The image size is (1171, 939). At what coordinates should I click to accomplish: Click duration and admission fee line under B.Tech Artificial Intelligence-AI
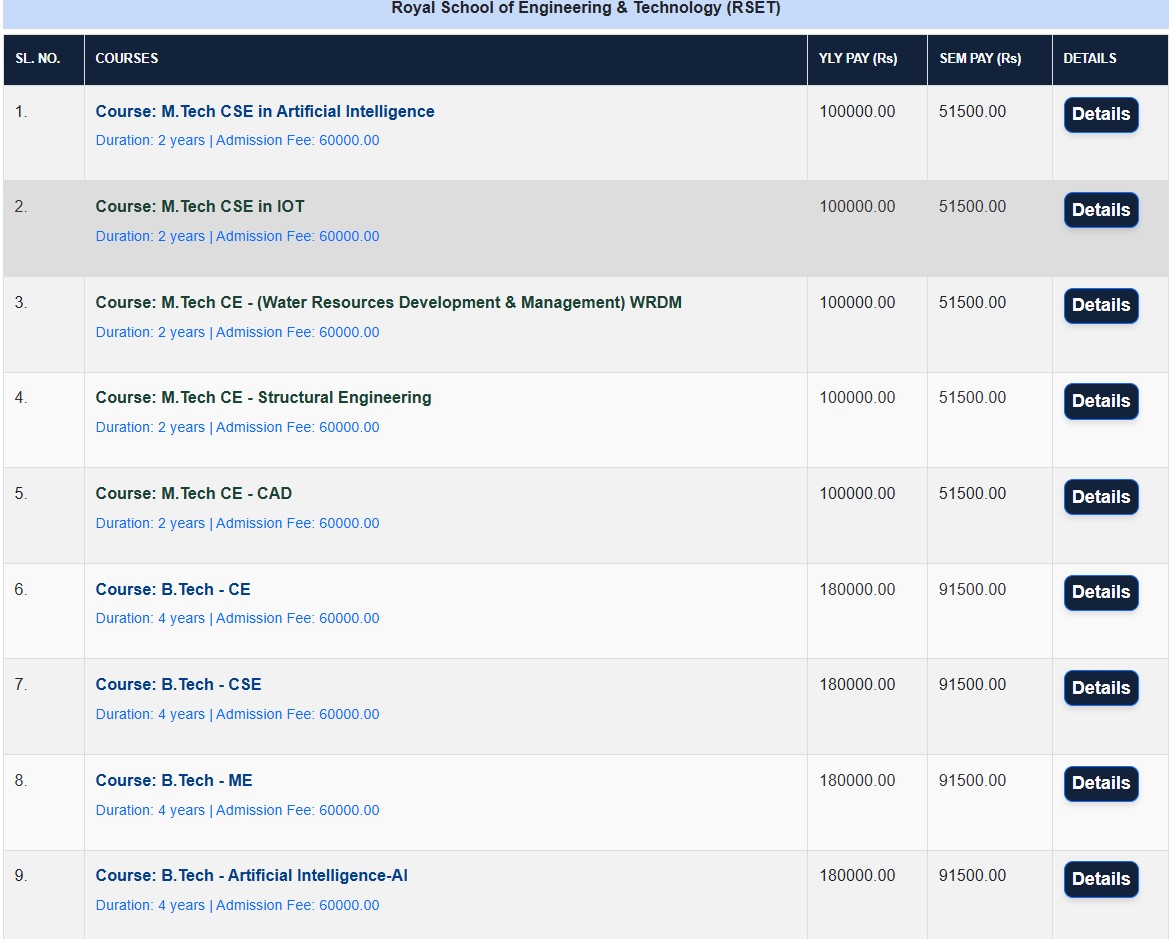[237, 905]
